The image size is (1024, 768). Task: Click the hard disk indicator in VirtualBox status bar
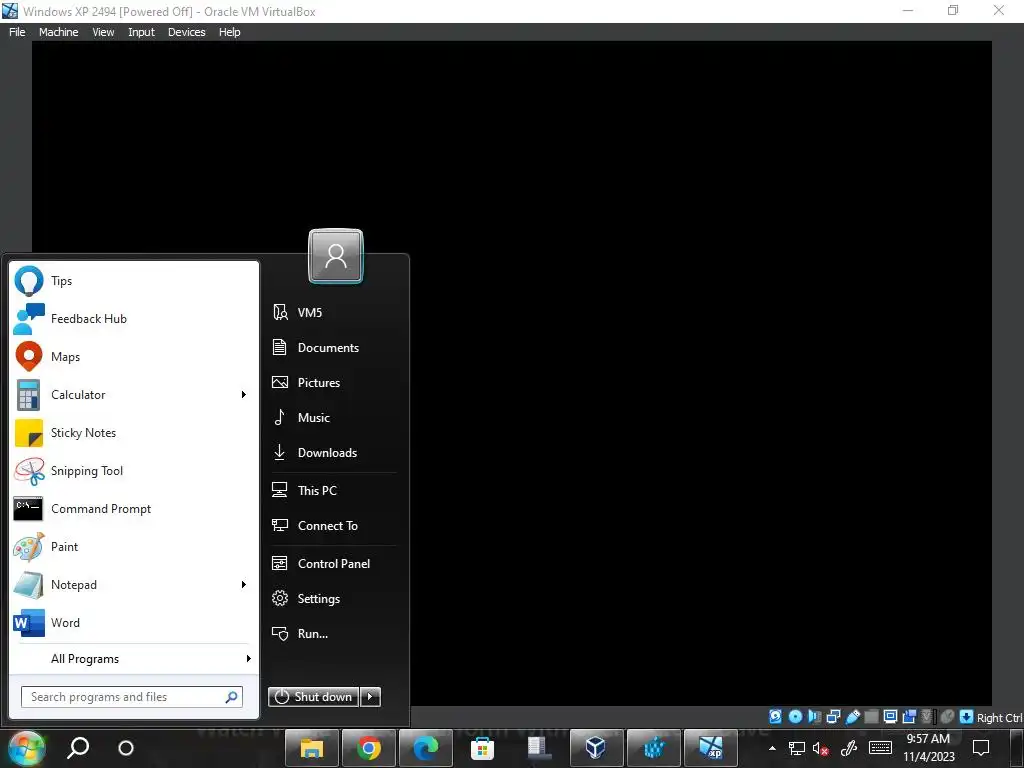tap(775, 716)
